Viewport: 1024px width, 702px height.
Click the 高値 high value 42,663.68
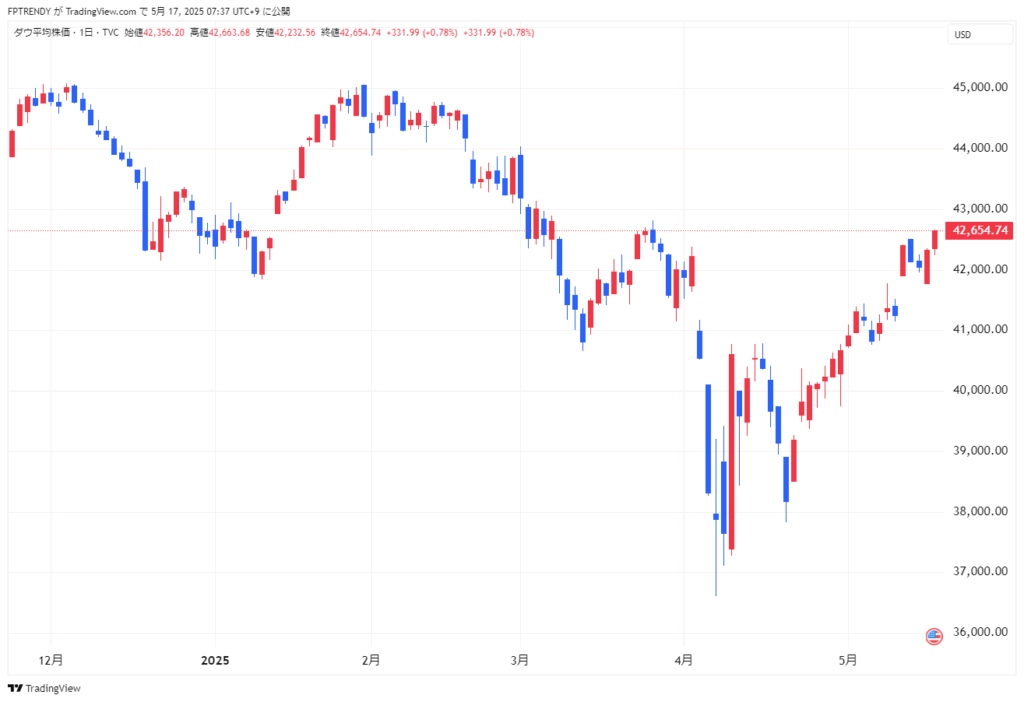coord(230,33)
